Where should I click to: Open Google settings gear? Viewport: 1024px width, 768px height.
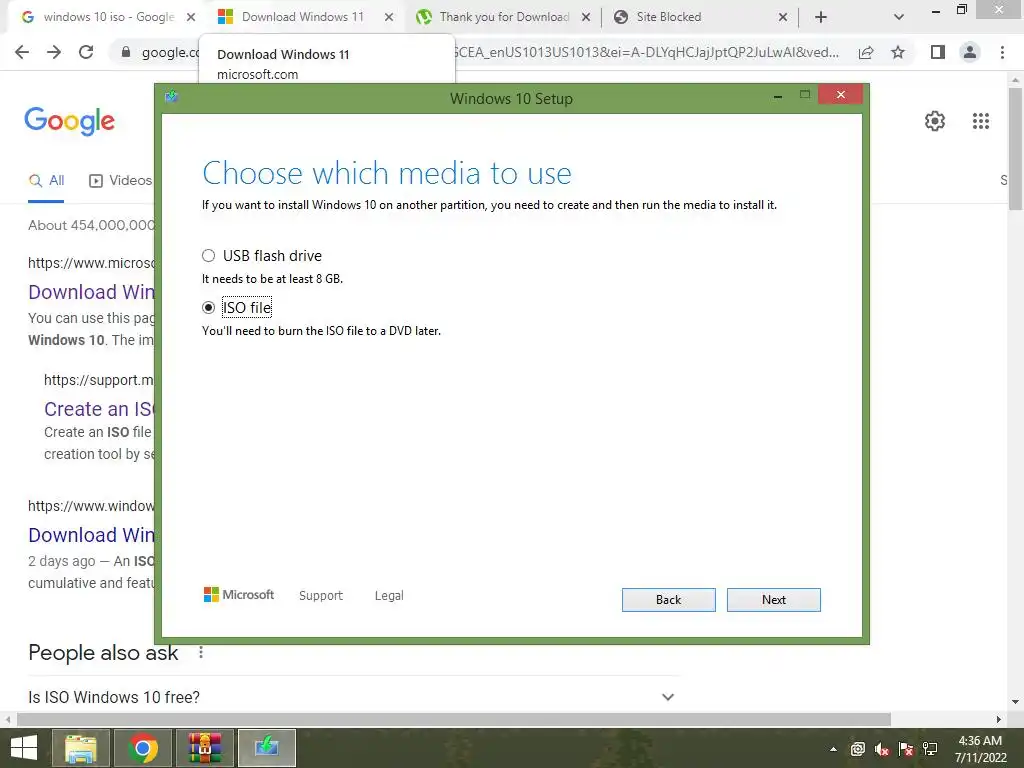pos(935,121)
